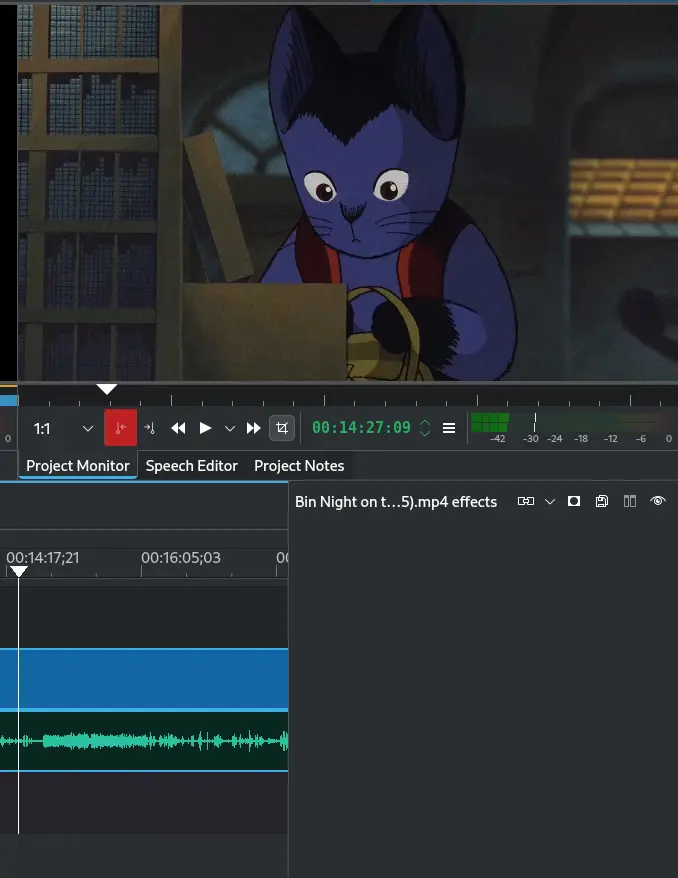
Task: Open the monitor hamburger options menu
Action: tap(449, 428)
